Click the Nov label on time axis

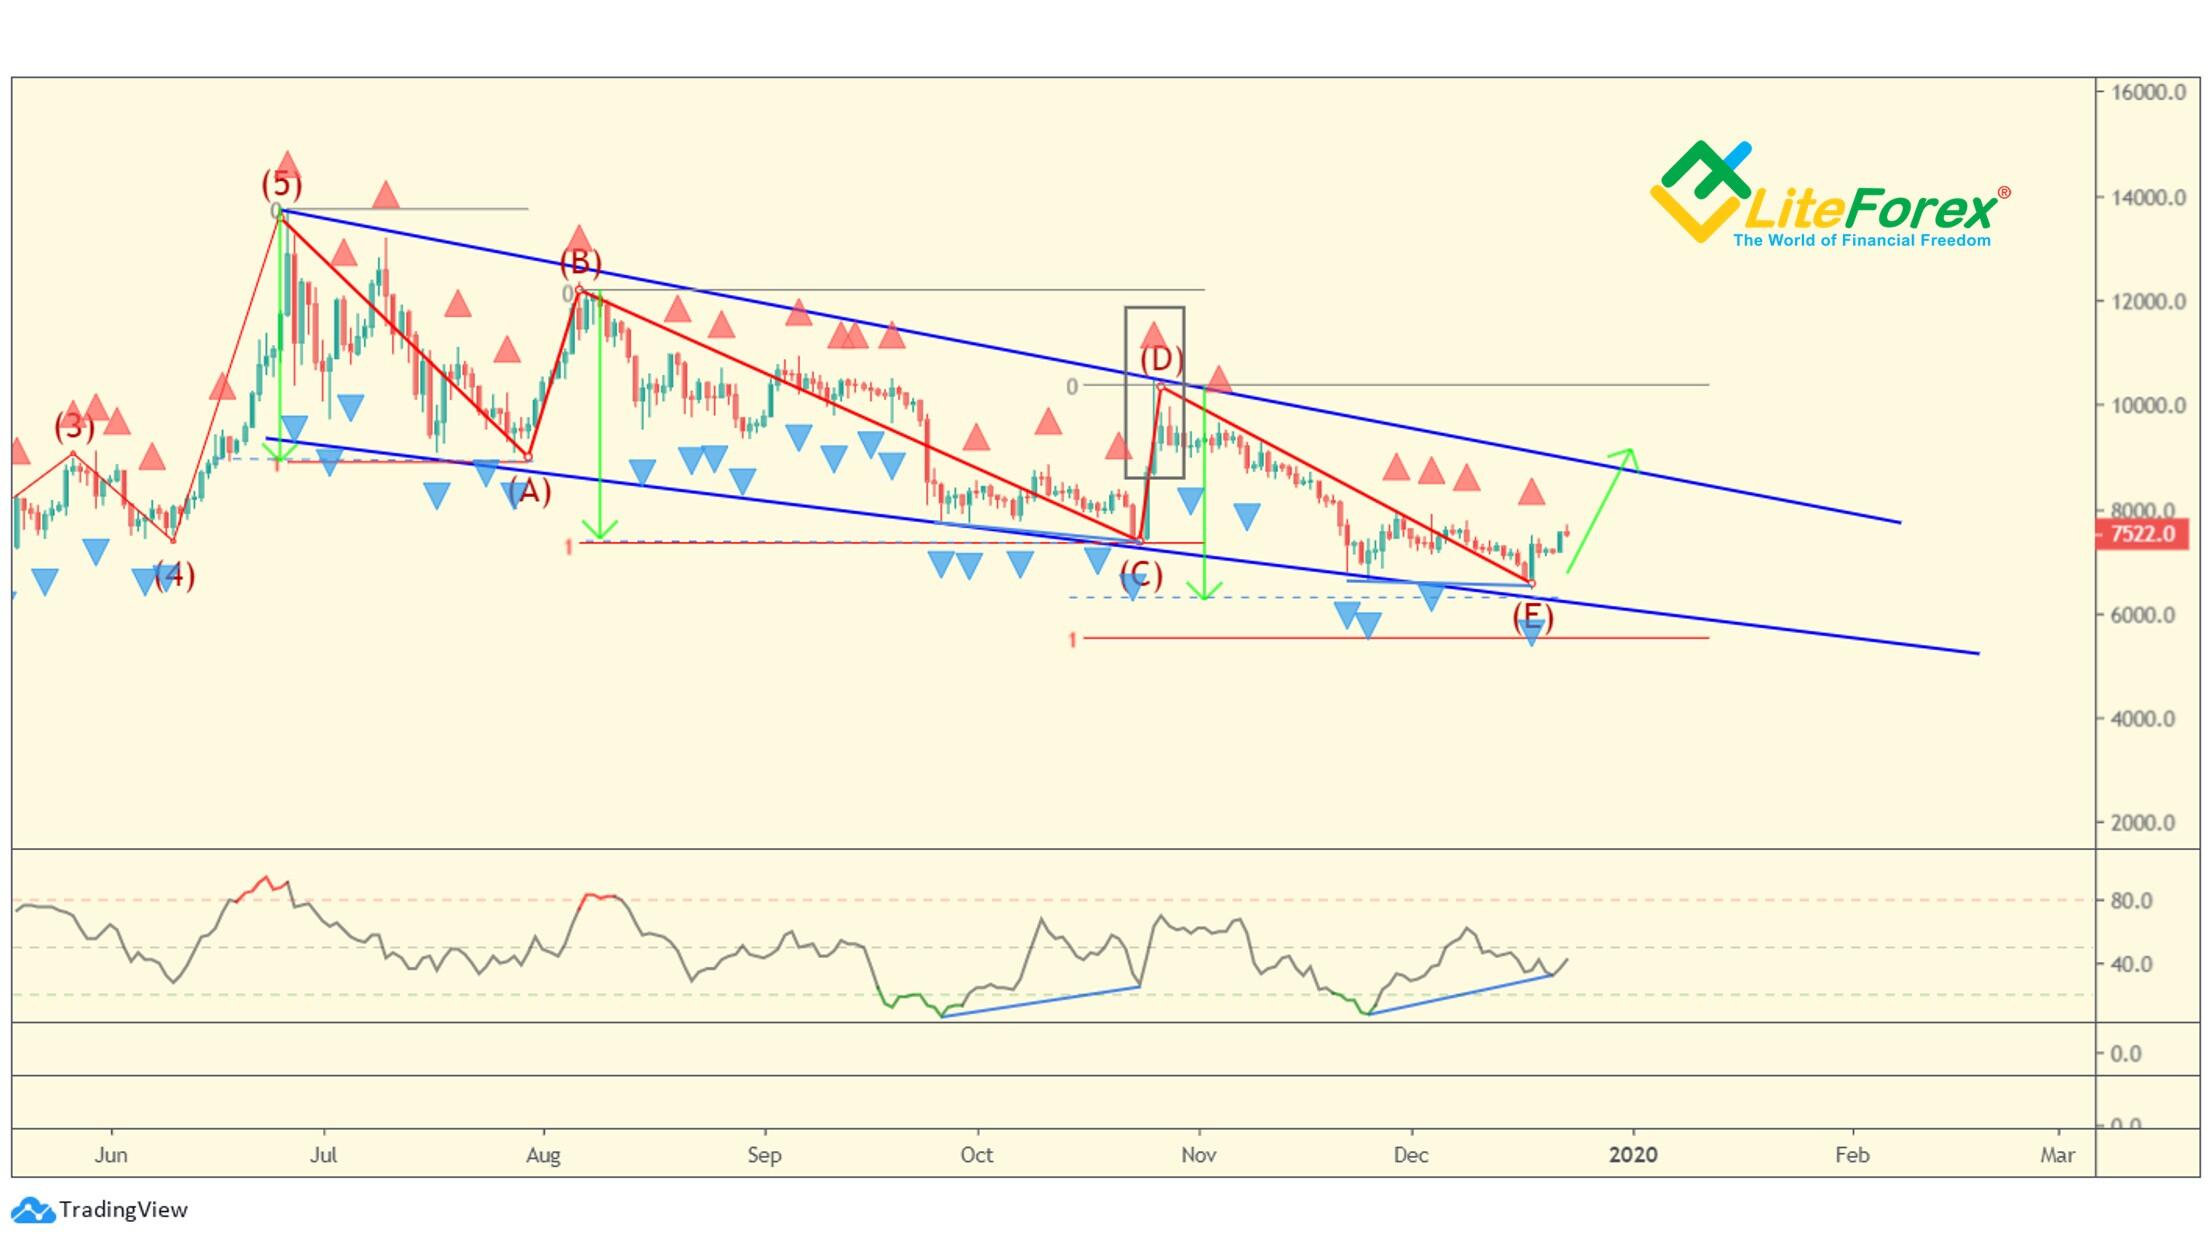pyautogui.click(x=1198, y=1155)
